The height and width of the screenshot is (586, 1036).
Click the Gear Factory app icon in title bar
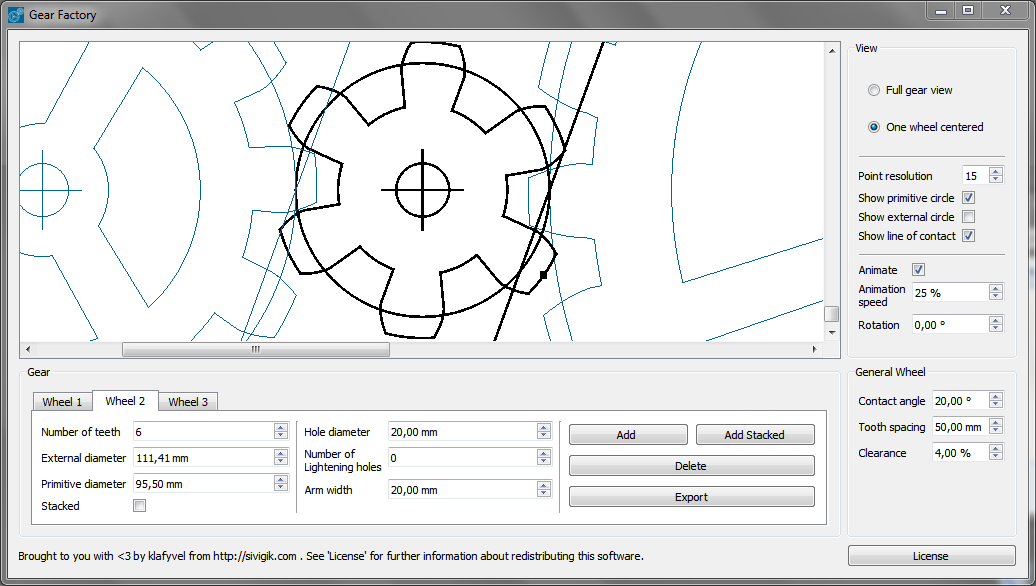[x=15, y=15]
